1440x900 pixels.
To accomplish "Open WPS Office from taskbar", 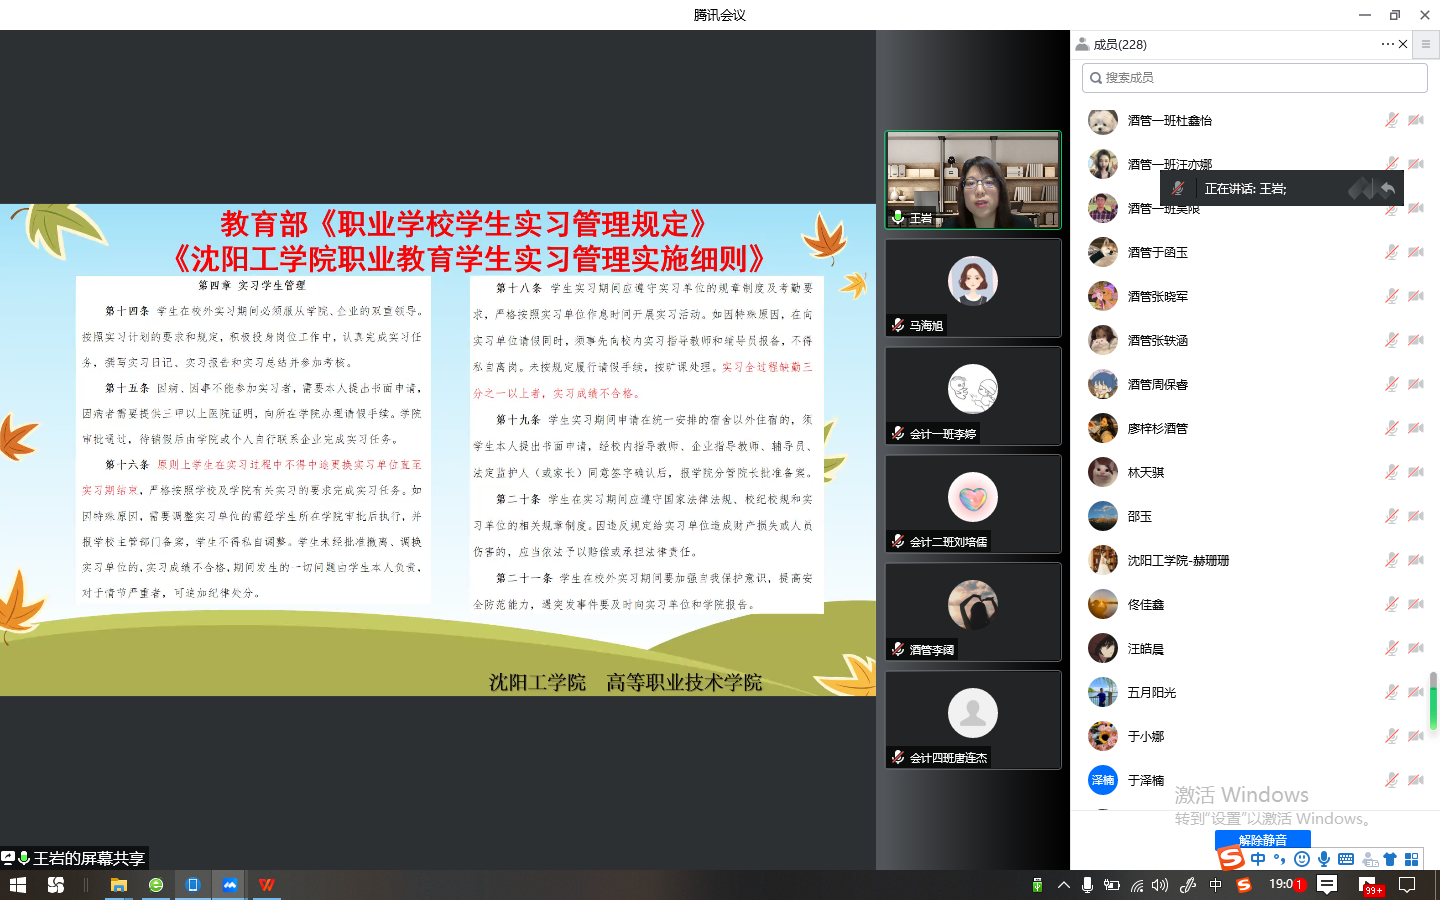I will pyautogui.click(x=267, y=885).
